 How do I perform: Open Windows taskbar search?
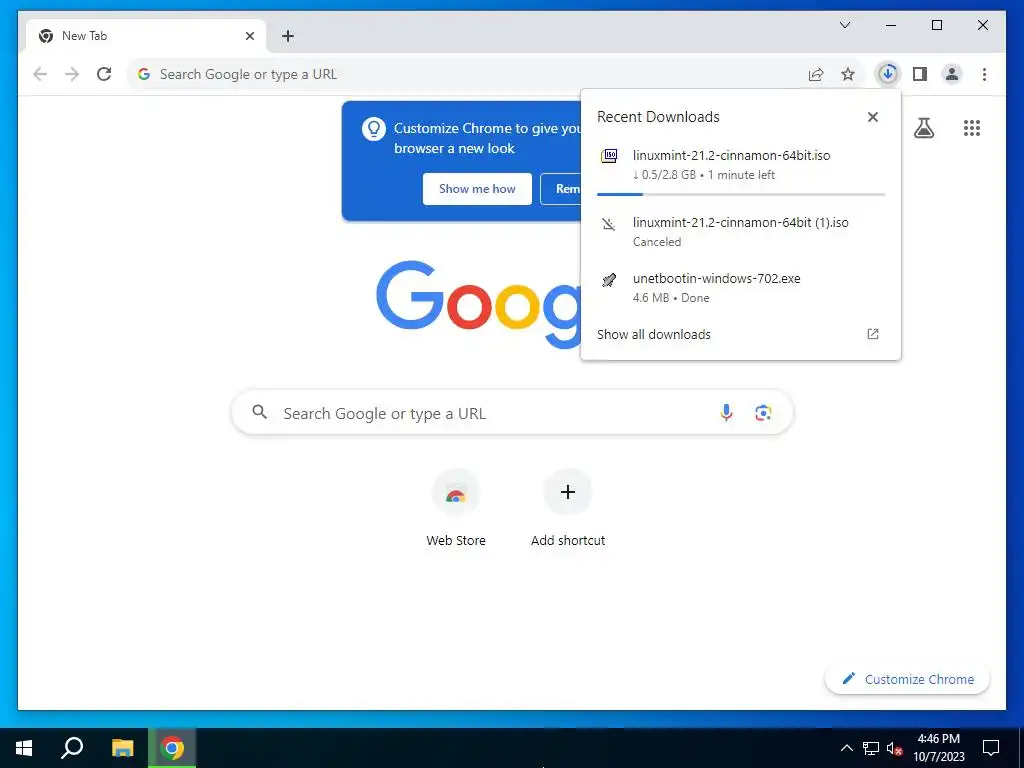72,748
